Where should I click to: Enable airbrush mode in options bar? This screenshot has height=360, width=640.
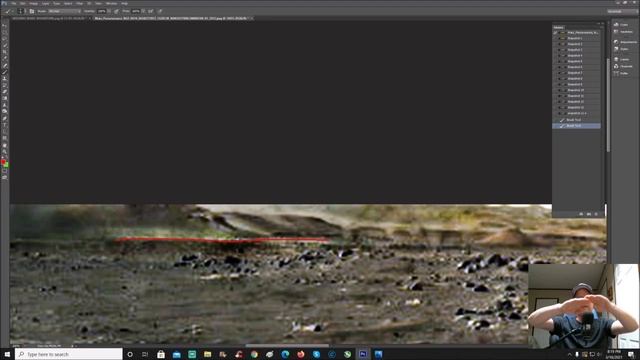(x=151, y=11)
